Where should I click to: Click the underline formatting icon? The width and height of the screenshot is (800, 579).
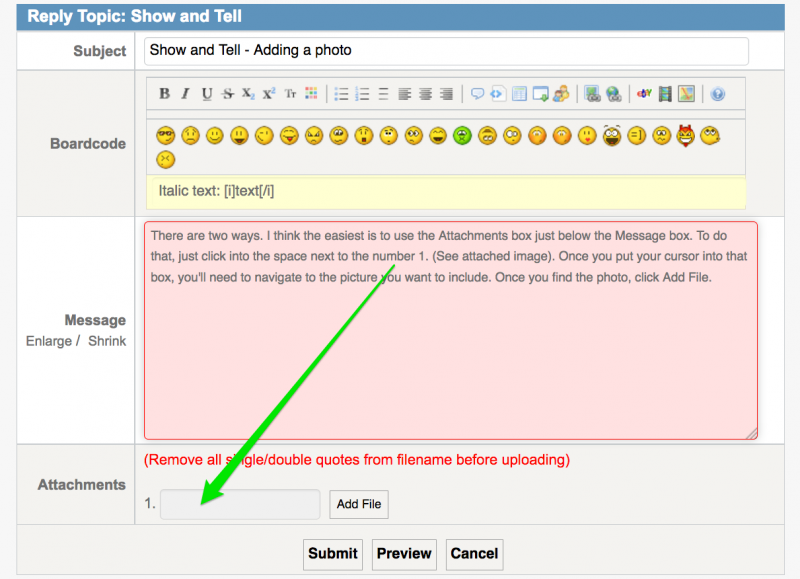point(207,94)
